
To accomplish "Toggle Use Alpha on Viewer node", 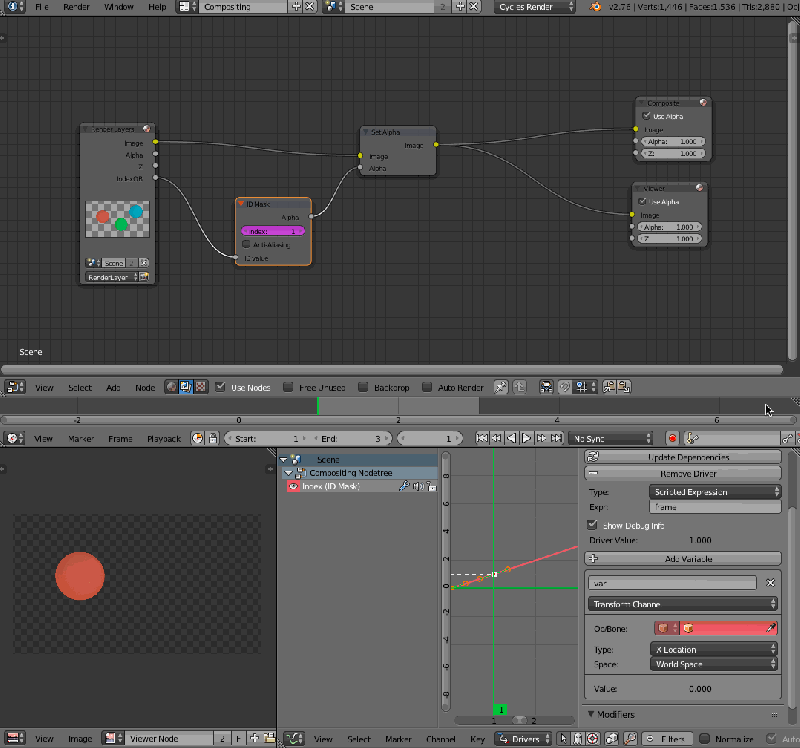I will click(x=643, y=202).
